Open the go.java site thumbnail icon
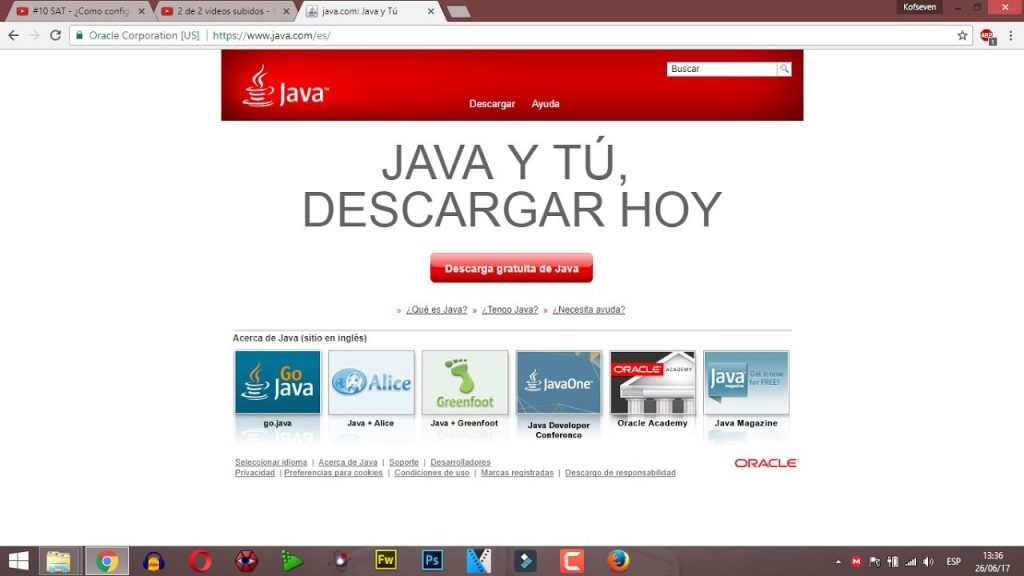Image resolution: width=1024 pixels, height=576 pixels. (x=277, y=382)
